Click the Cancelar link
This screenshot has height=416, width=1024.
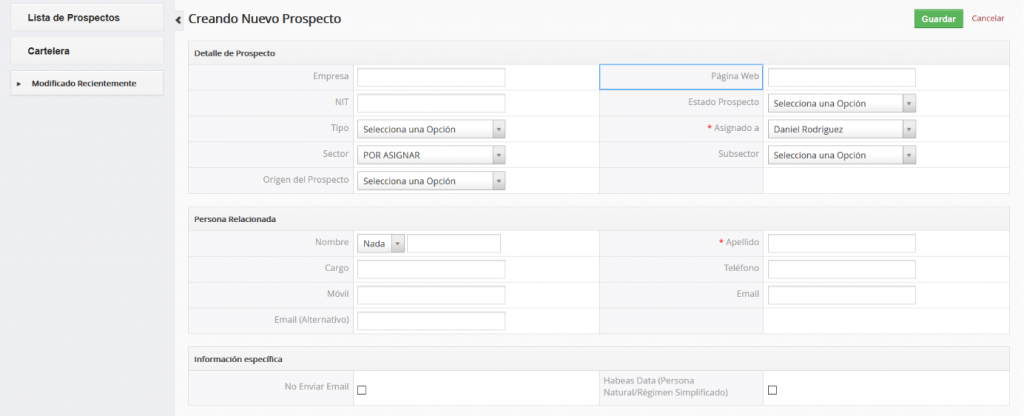tap(987, 19)
